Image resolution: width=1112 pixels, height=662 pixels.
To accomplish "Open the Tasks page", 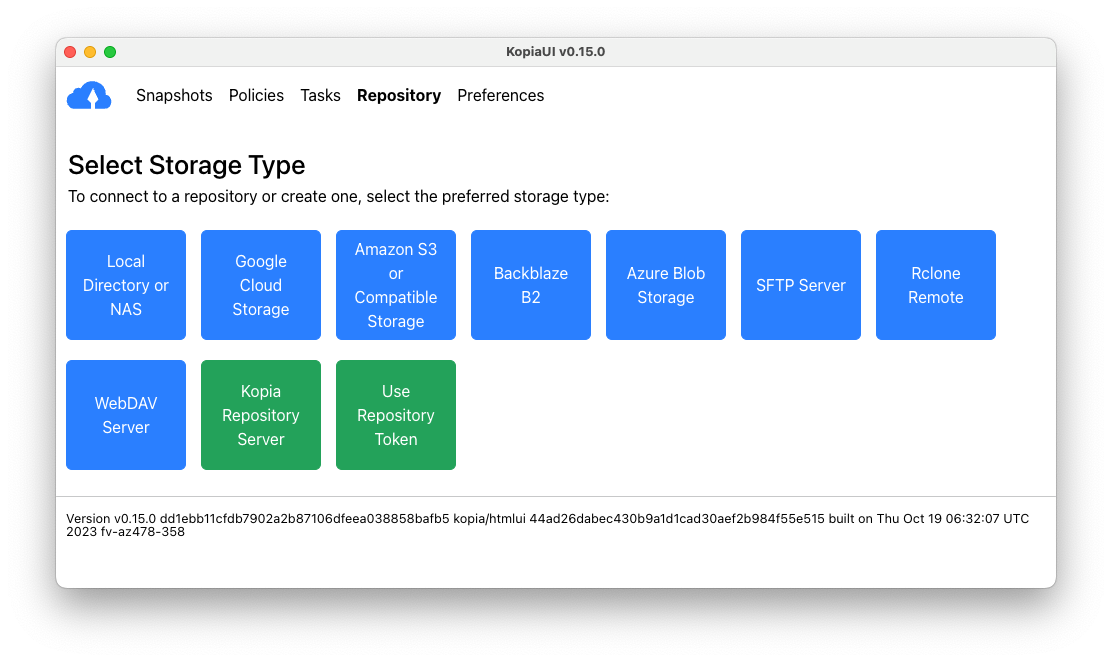I will coord(320,95).
